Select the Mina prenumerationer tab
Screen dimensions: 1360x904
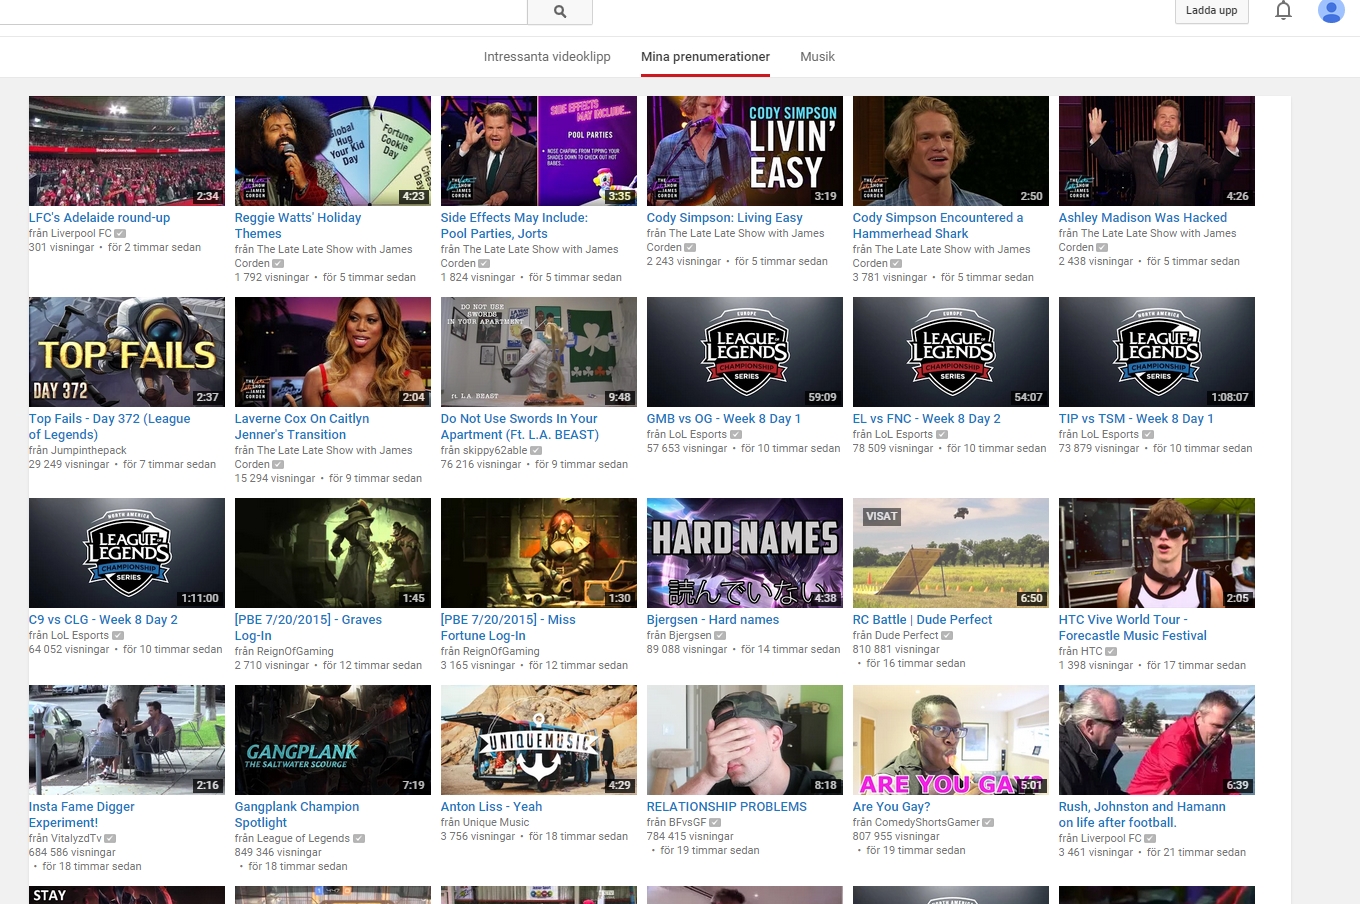click(705, 57)
